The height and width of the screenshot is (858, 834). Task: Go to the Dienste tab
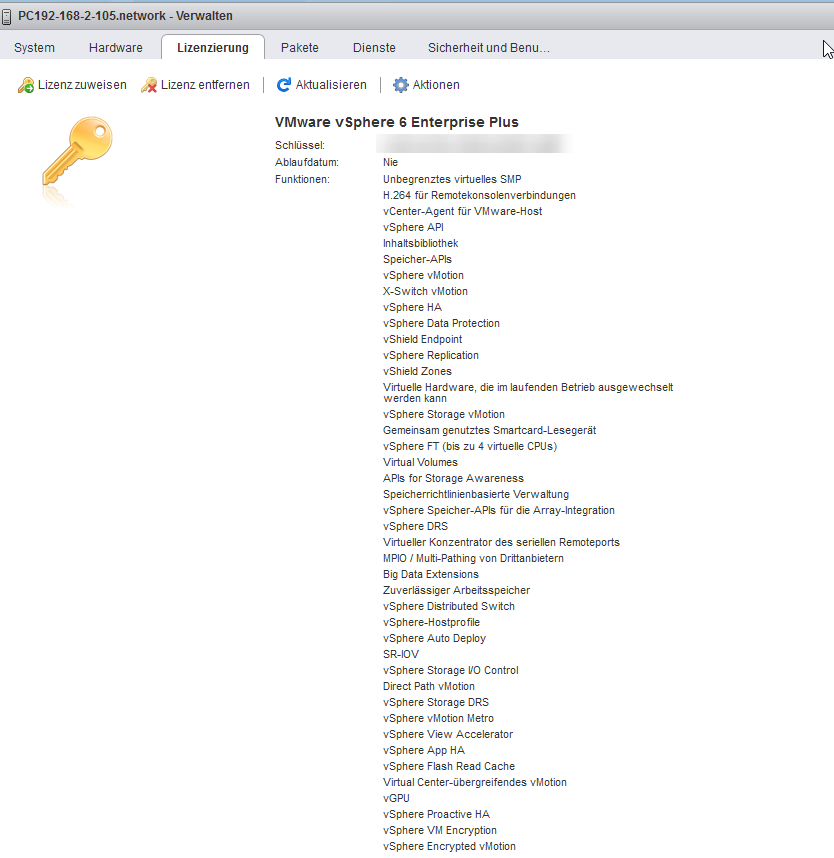374,48
